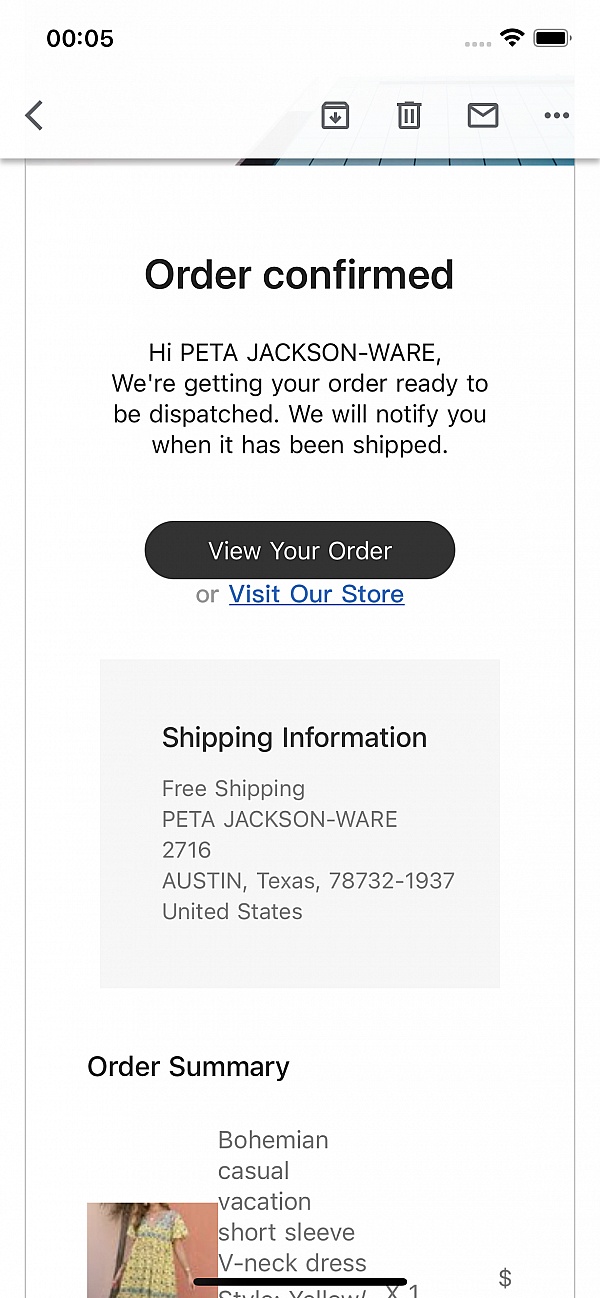
Task: Archive this email
Action: click(335, 116)
